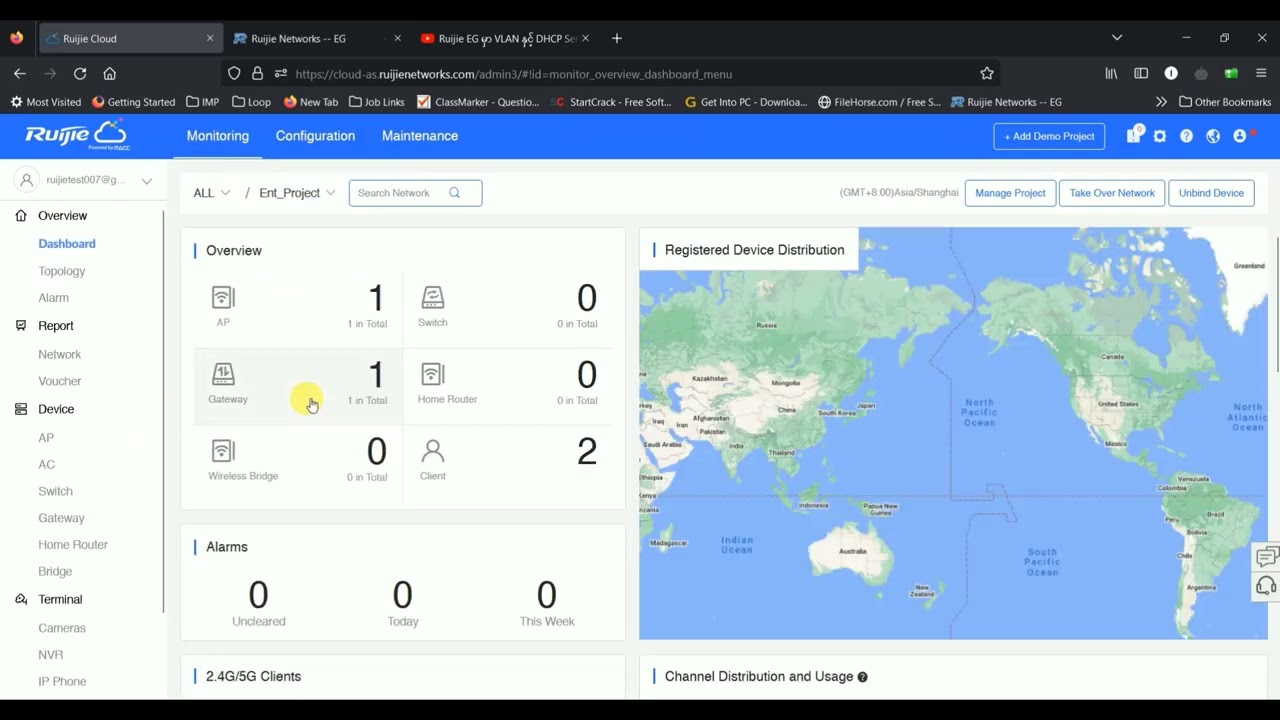Image resolution: width=1280 pixels, height=720 pixels.
Task: Open the help question mark icon
Action: coord(1186,136)
